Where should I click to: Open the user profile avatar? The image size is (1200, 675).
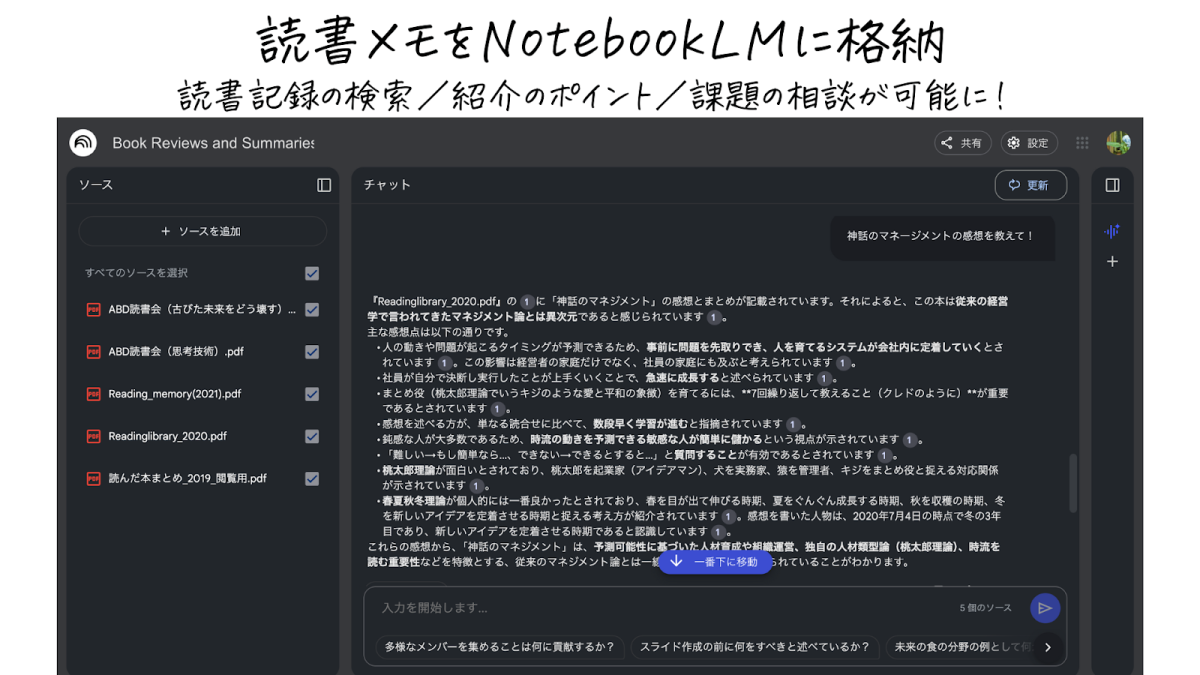tap(1118, 143)
